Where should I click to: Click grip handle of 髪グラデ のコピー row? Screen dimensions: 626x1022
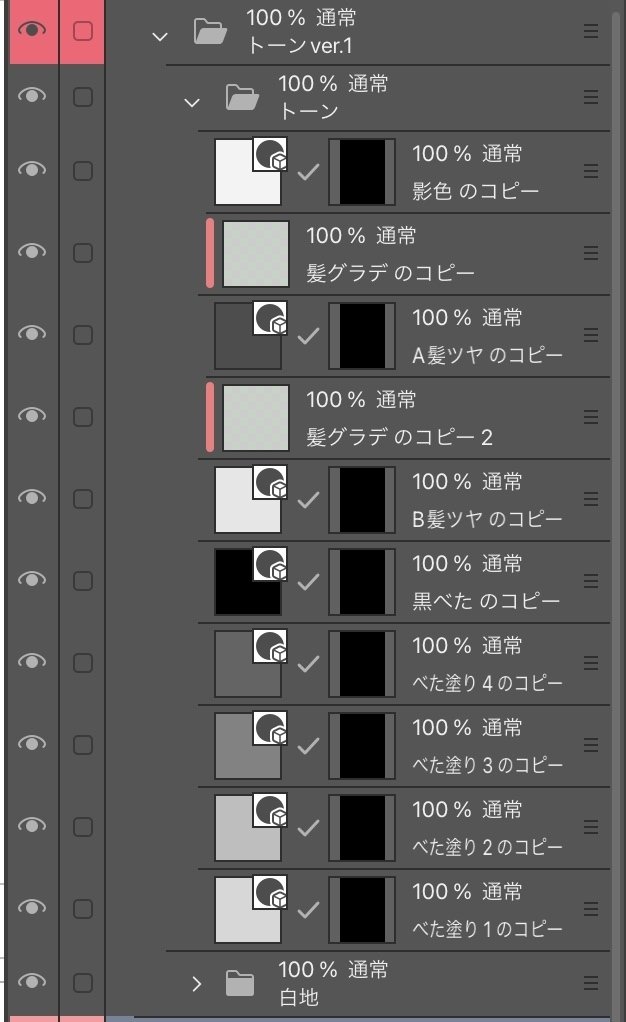(x=591, y=252)
